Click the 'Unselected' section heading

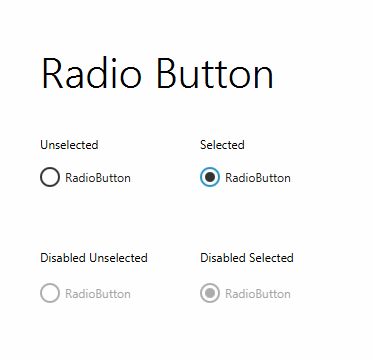pos(69,145)
